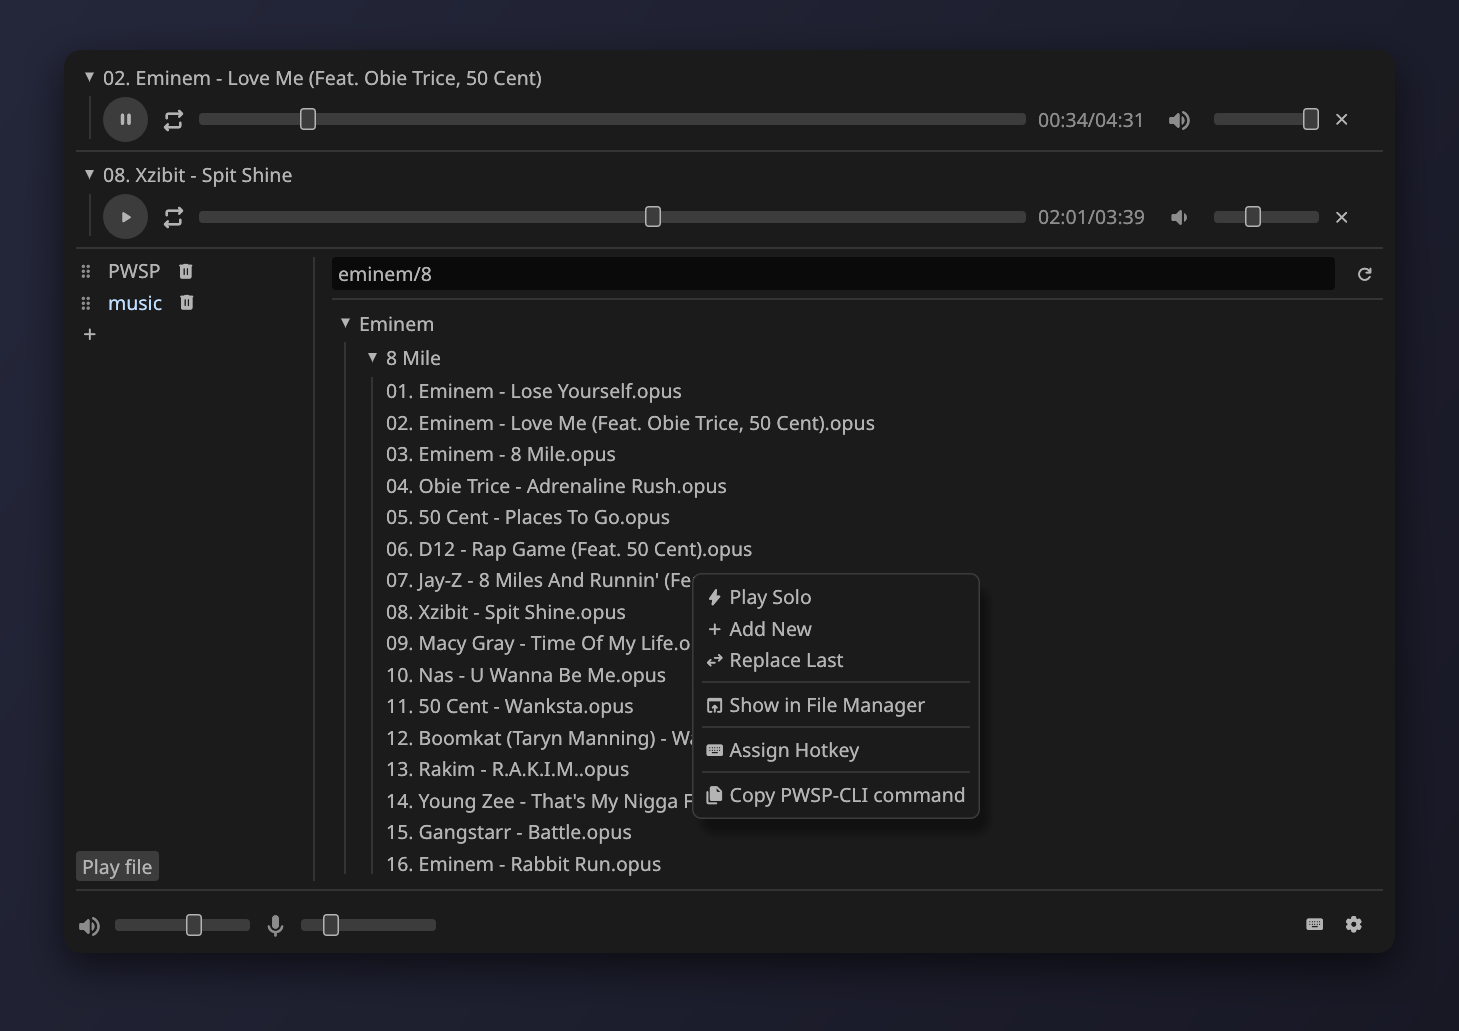1459x1031 pixels.
Task: Refresh the file list
Action: (x=1365, y=274)
